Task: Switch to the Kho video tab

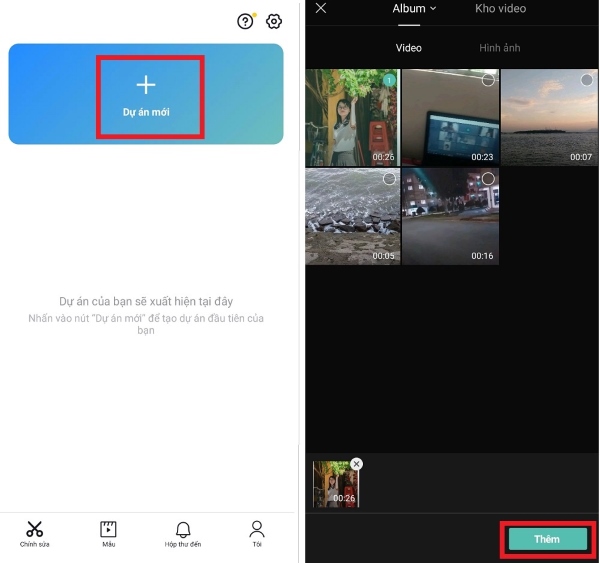Action: coord(499,9)
